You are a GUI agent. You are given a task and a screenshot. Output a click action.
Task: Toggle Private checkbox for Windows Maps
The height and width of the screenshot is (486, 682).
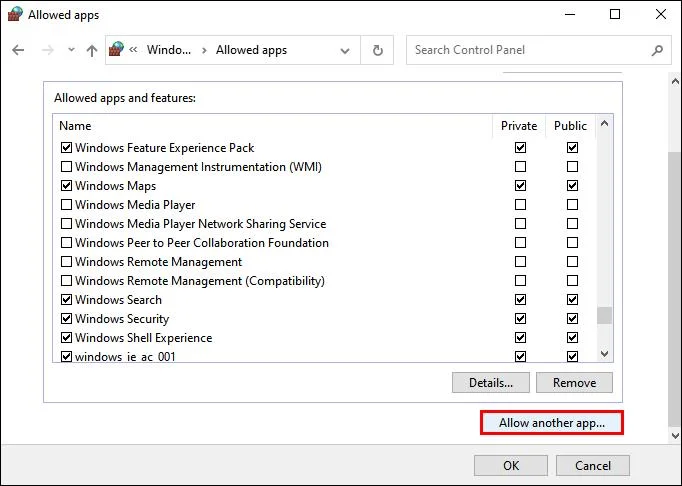tap(520, 186)
